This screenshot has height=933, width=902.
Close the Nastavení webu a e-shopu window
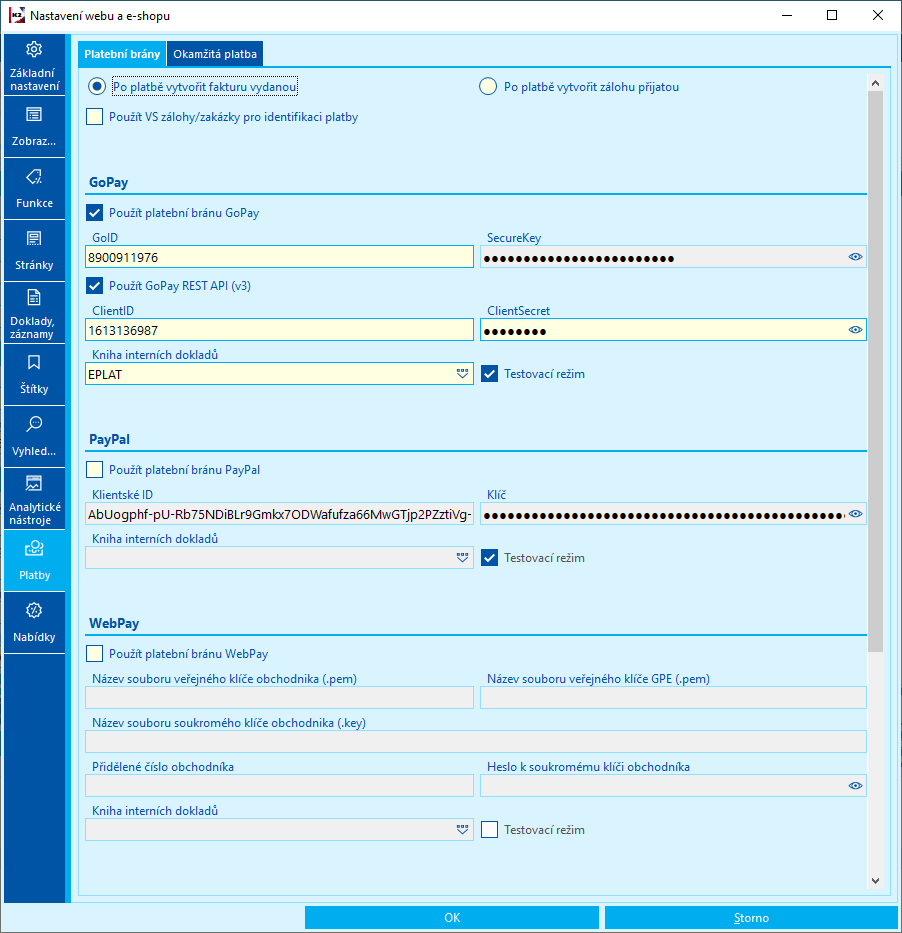[x=878, y=15]
